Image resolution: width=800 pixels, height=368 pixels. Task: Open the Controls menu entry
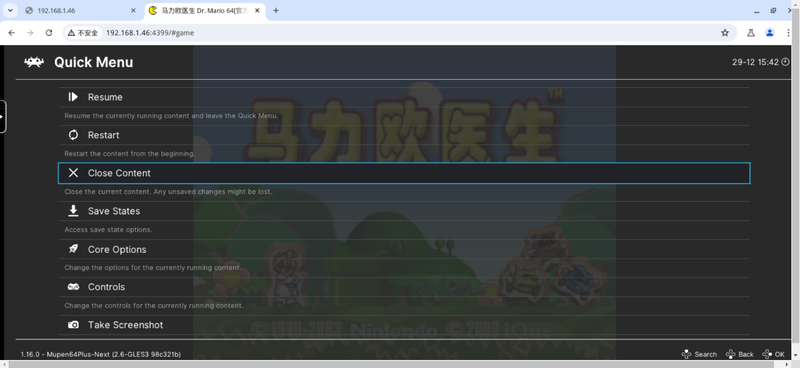point(404,287)
